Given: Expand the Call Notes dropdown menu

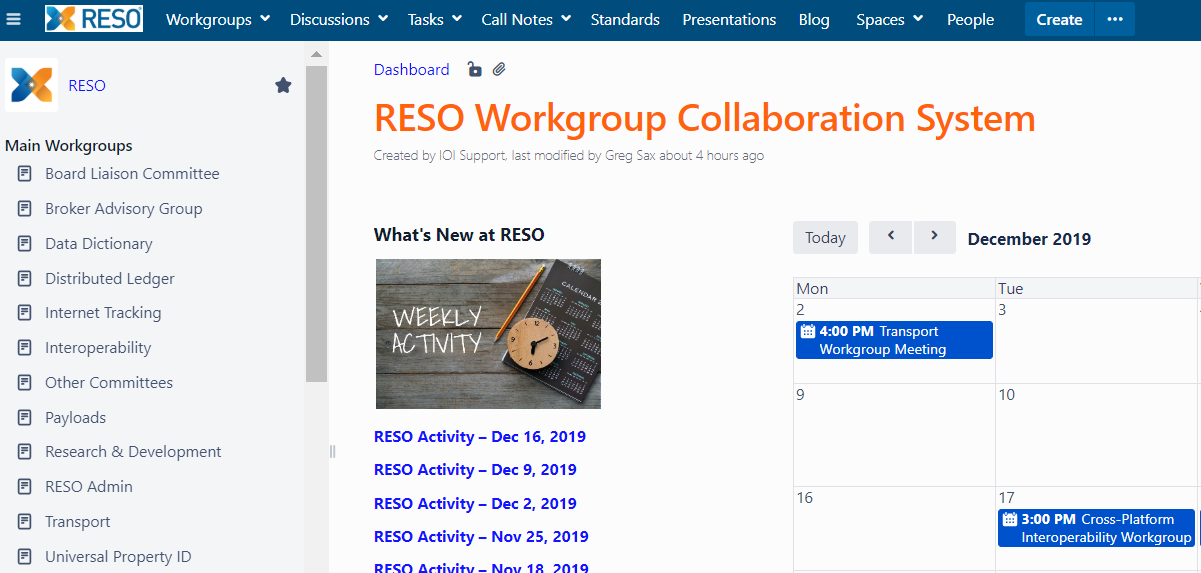Looking at the screenshot, I should [526, 19].
